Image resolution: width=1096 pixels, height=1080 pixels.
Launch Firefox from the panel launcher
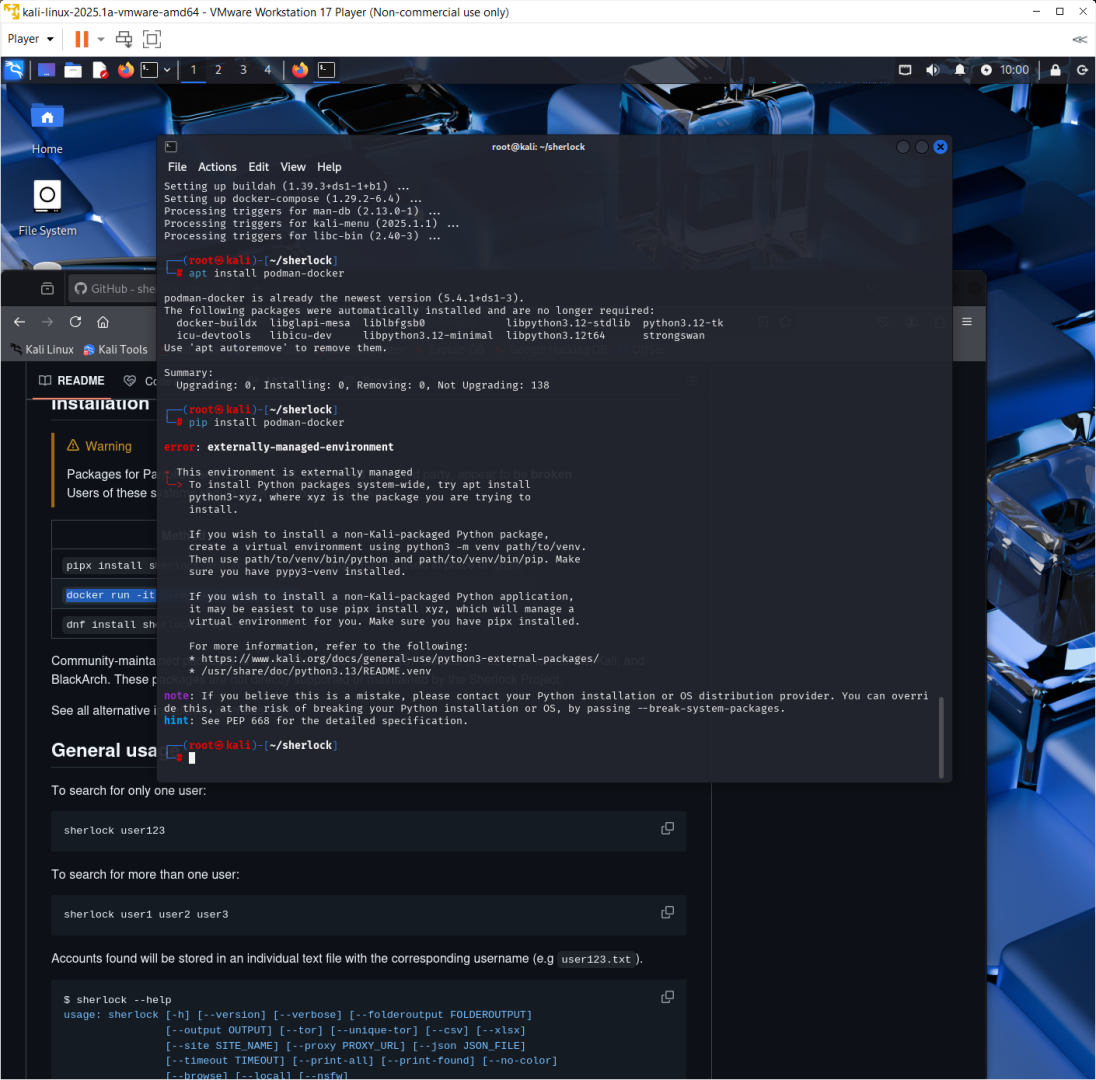click(126, 70)
